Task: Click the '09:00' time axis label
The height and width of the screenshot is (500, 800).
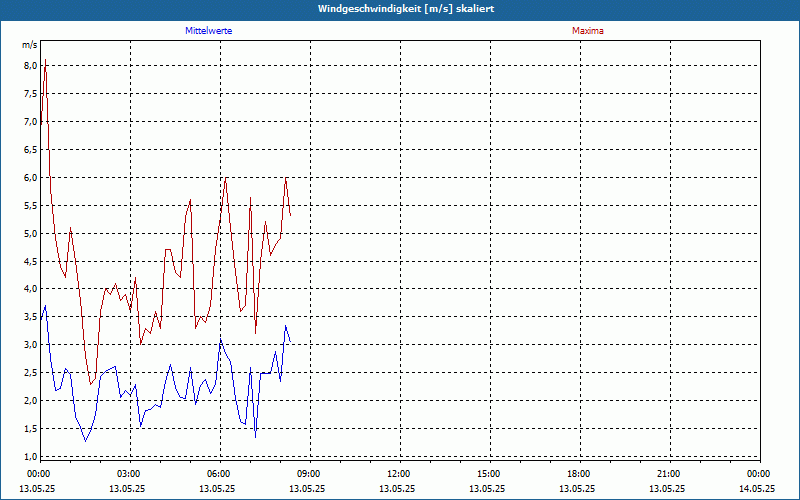Action: coord(307,474)
